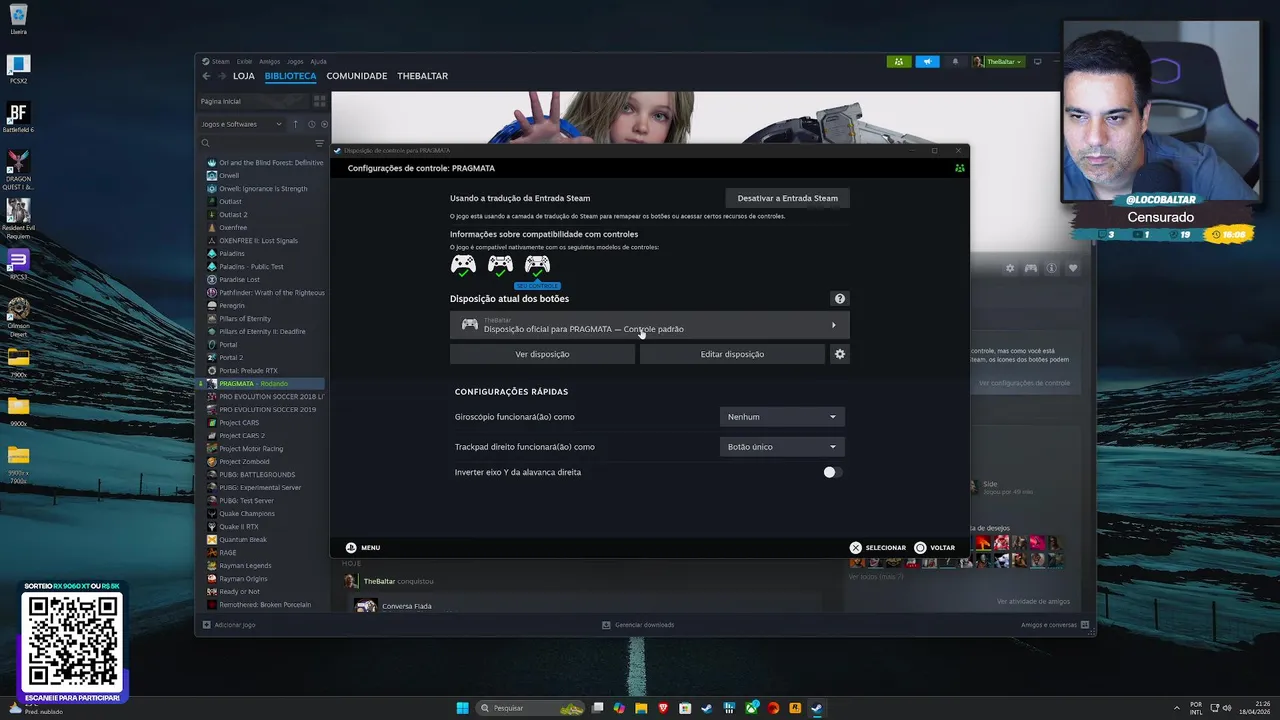Open the Exibir menu

click(245, 62)
